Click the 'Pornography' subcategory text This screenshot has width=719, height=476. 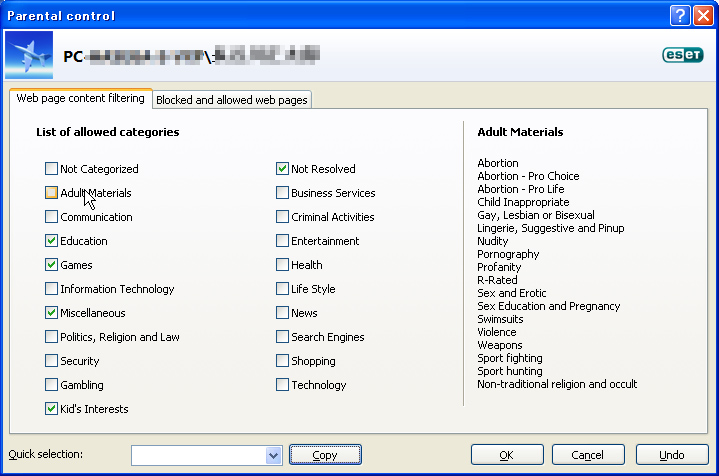click(x=508, y=254)
